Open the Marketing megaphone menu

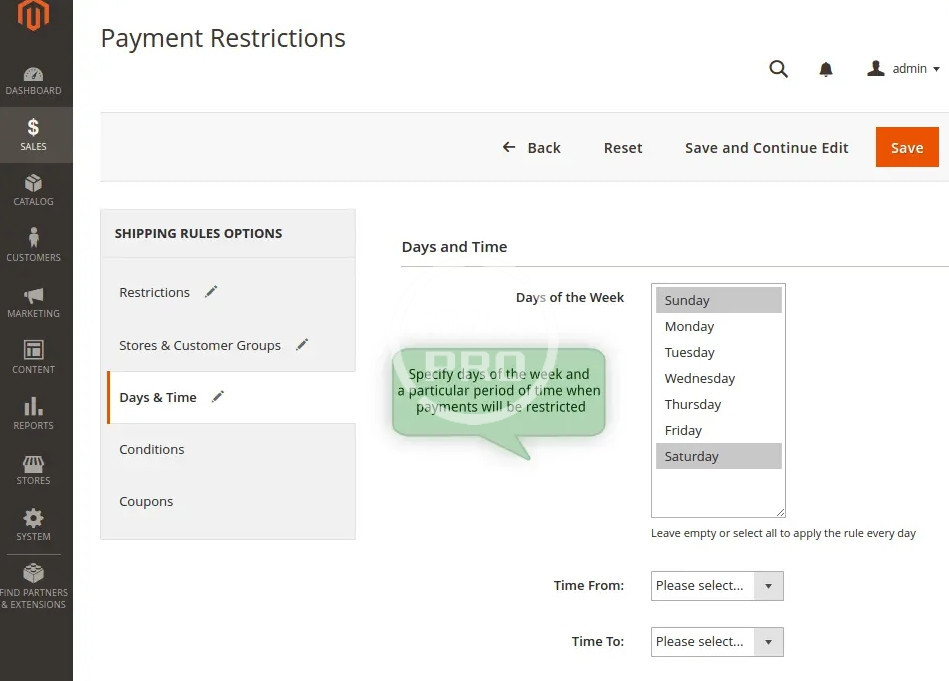pyautogui.click(x=34, y=301)
